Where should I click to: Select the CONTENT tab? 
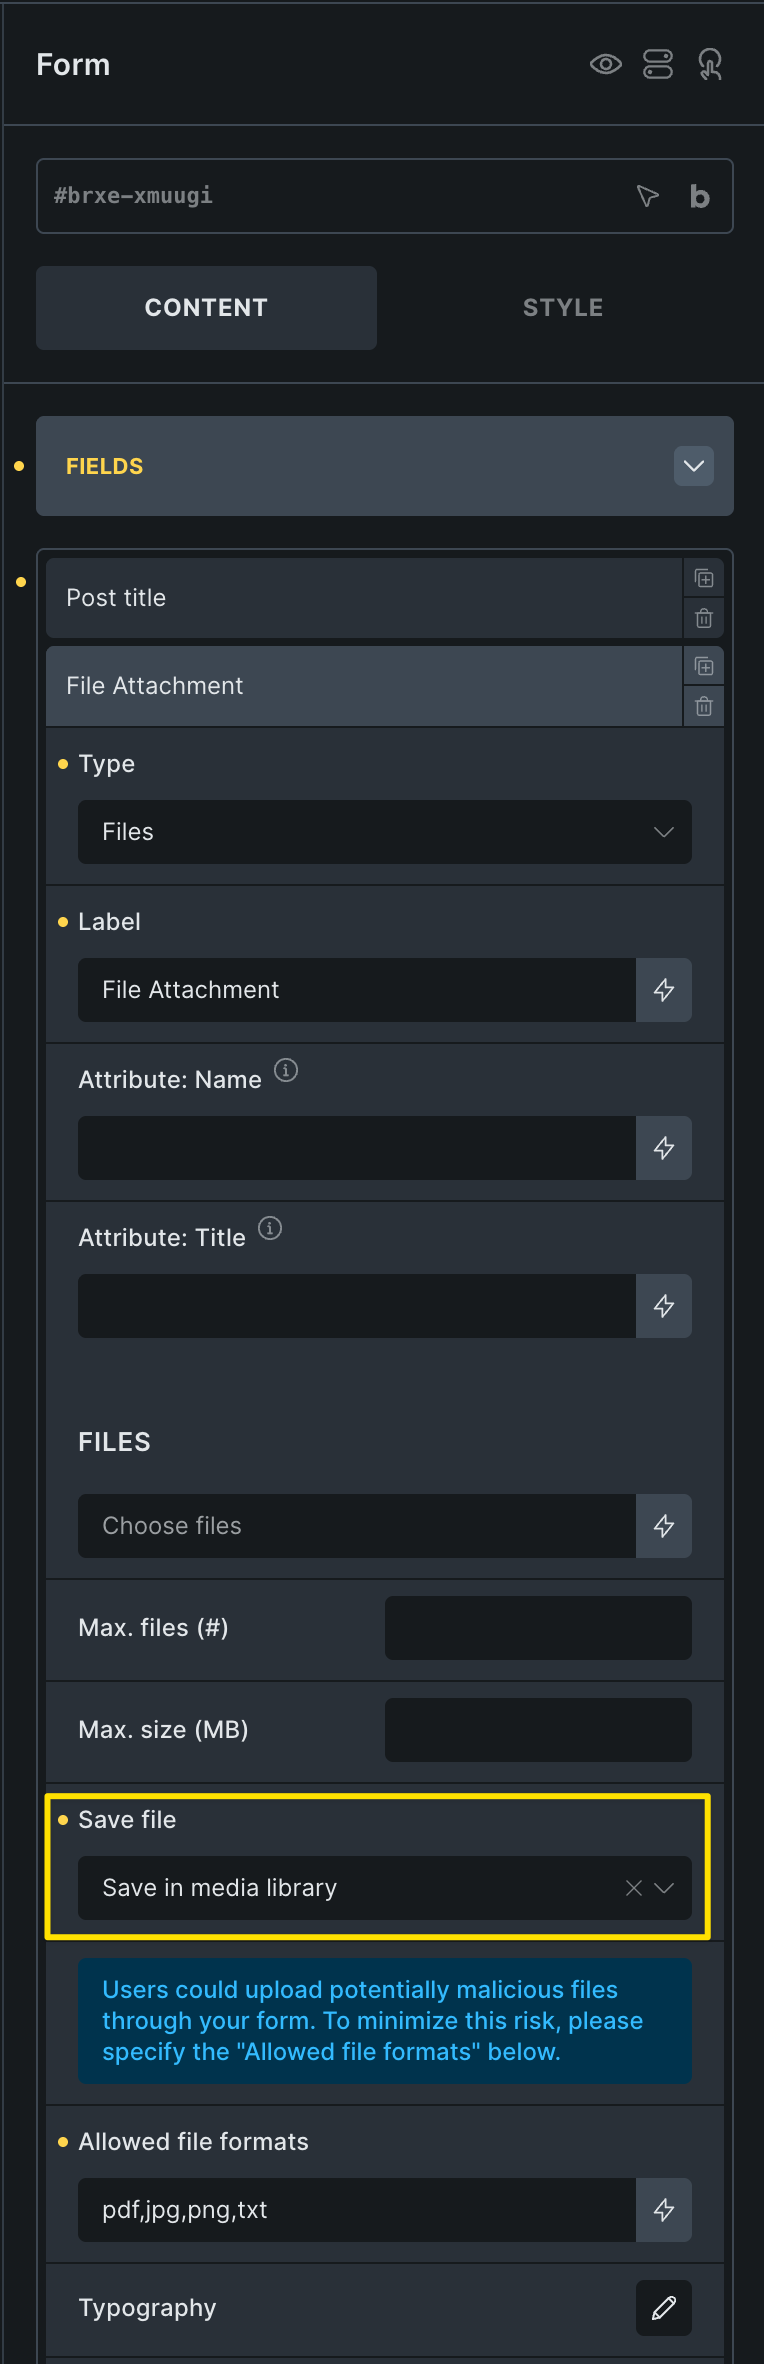(x=206, y=308)
